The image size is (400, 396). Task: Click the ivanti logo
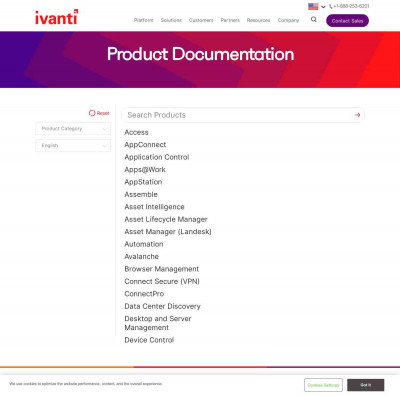pyautogui.click(x=57, y=17)
